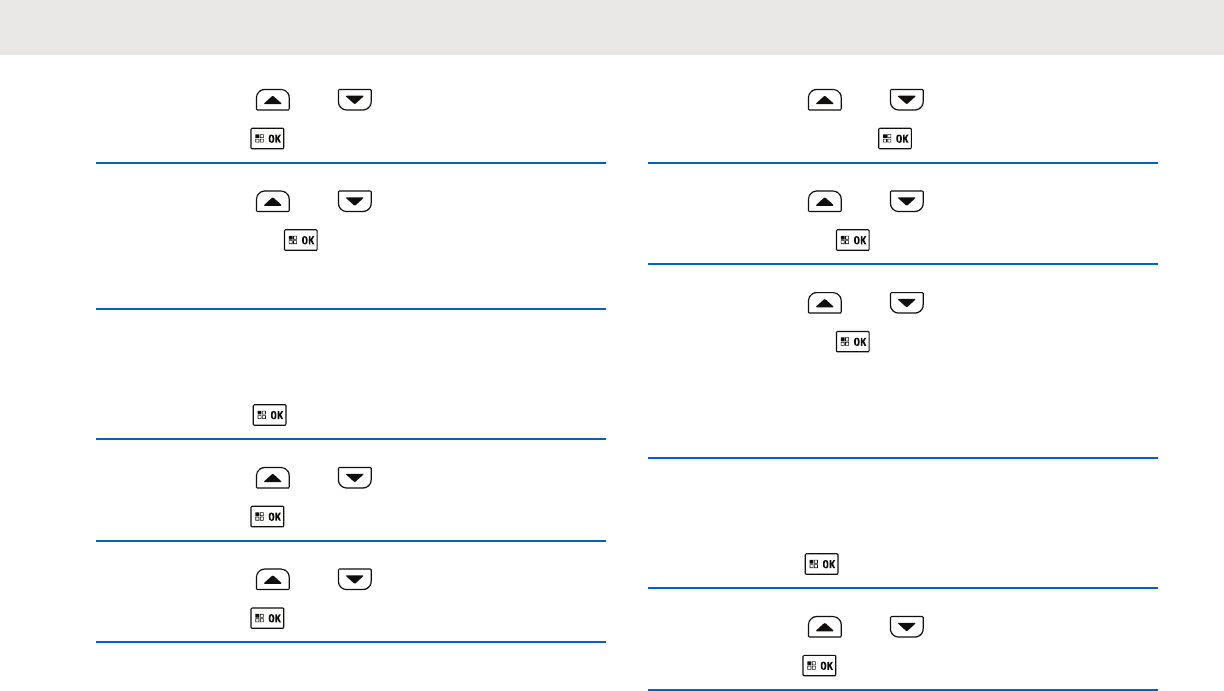Click the up arrow in the left column's last section
The height and width of the screenshot is (691, 1224).
pyautogui.click(x=273, y=579)
